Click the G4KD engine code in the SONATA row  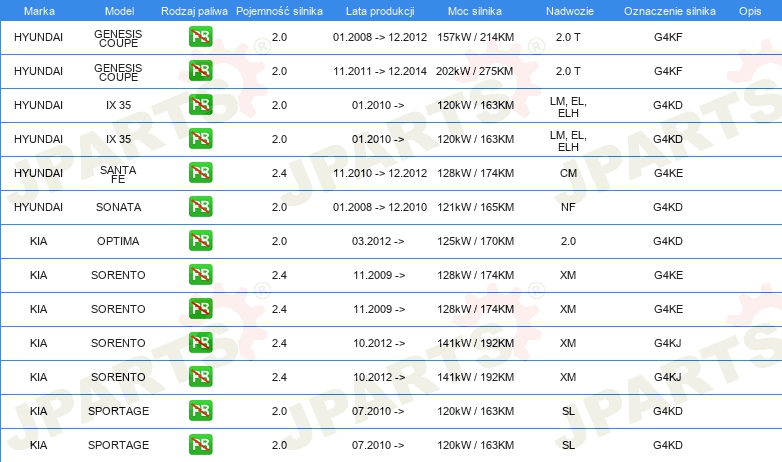[x=668, y=207]
